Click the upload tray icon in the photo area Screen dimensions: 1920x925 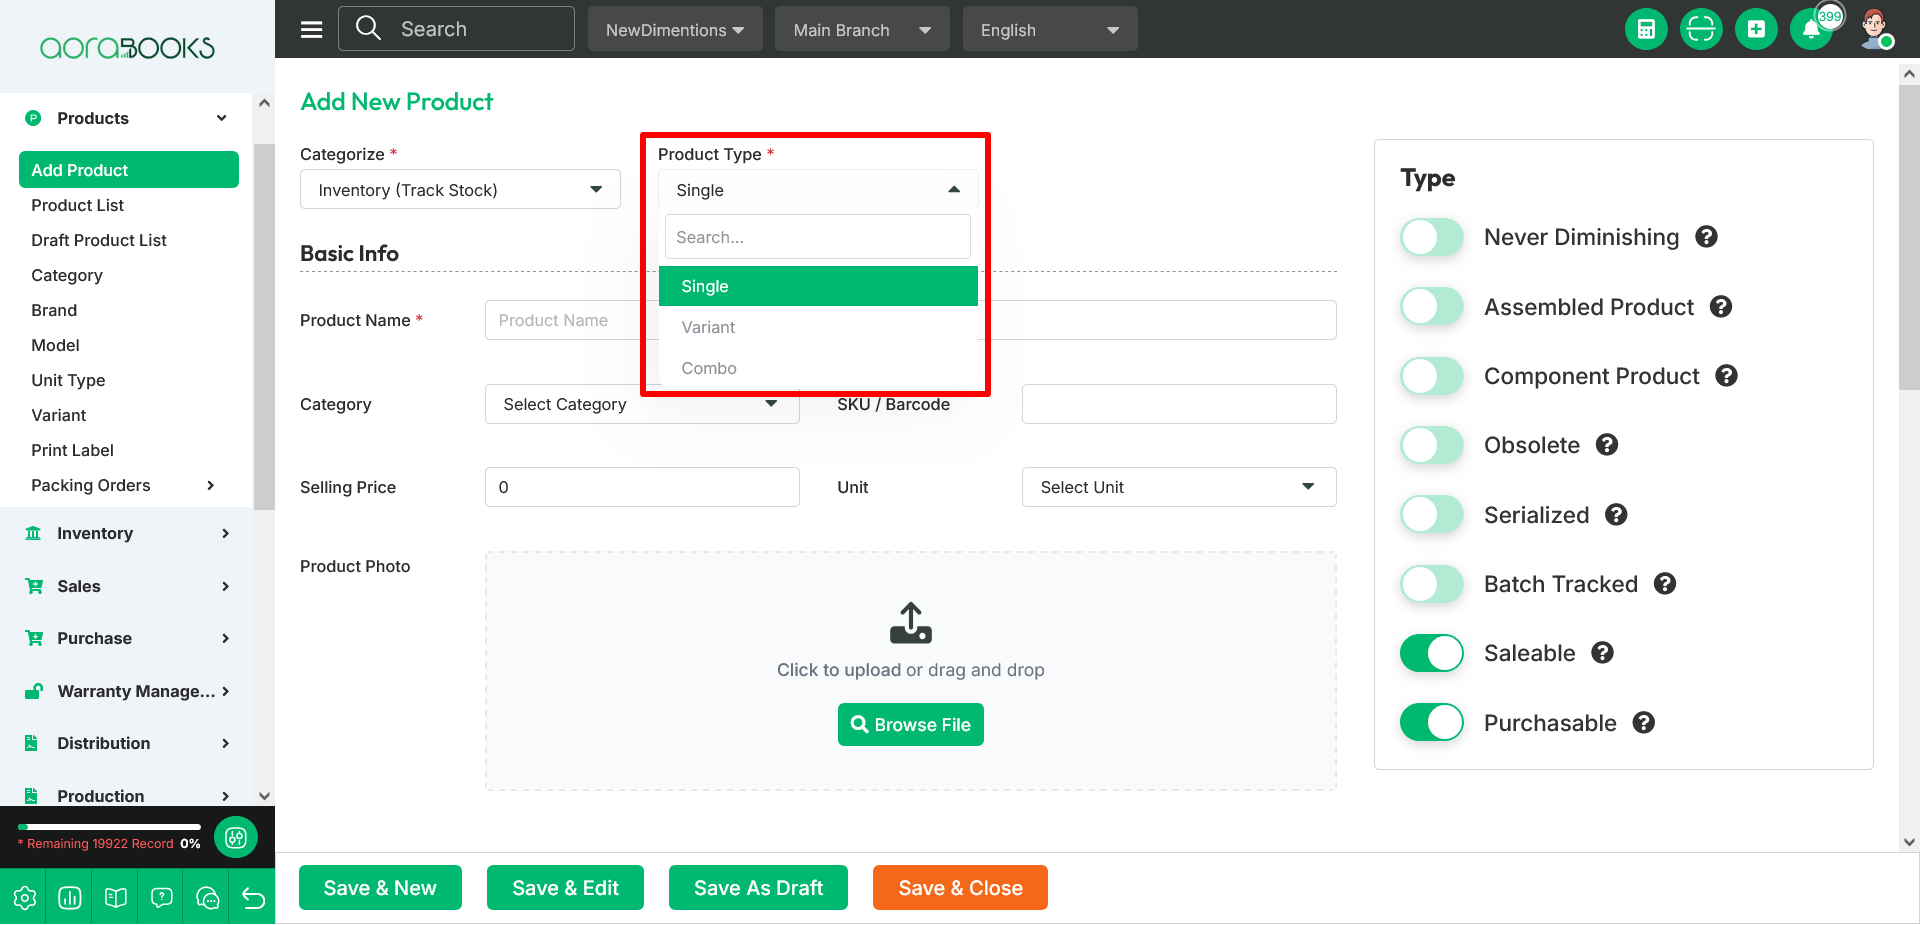(x=911, y=622)
